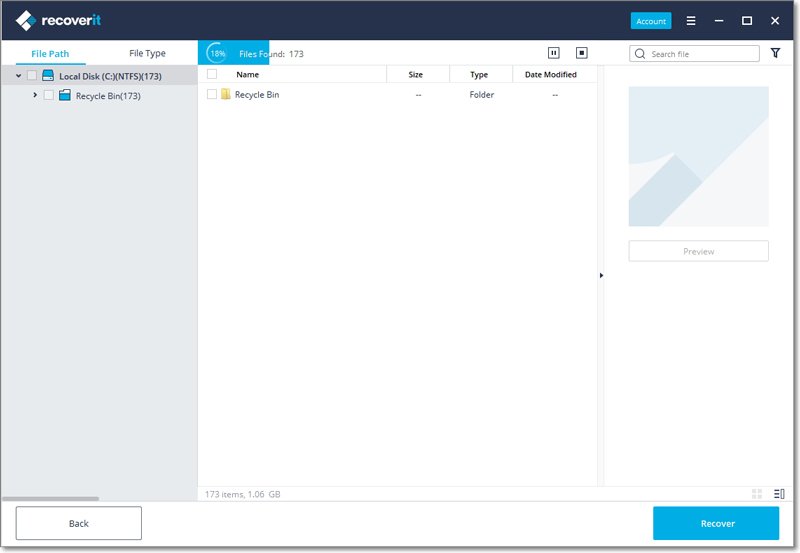Close the Recoverit window
Viewport: 800px width, 553px height.
coord(775,21)
